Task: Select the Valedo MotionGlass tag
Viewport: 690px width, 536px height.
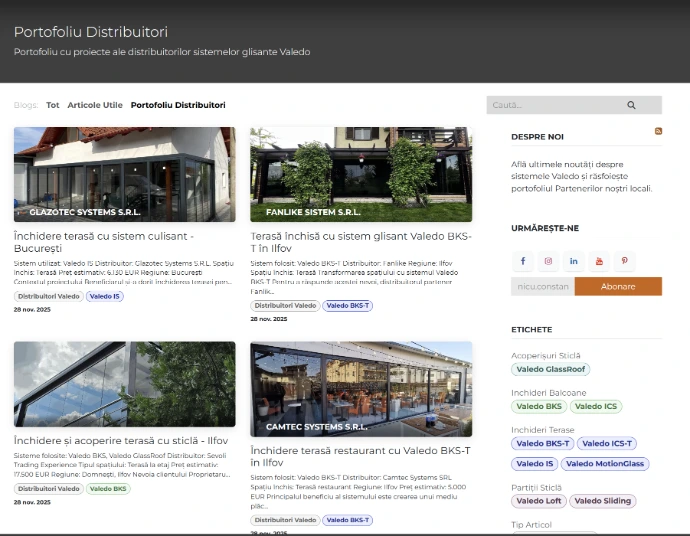Action: click(605, 464)
